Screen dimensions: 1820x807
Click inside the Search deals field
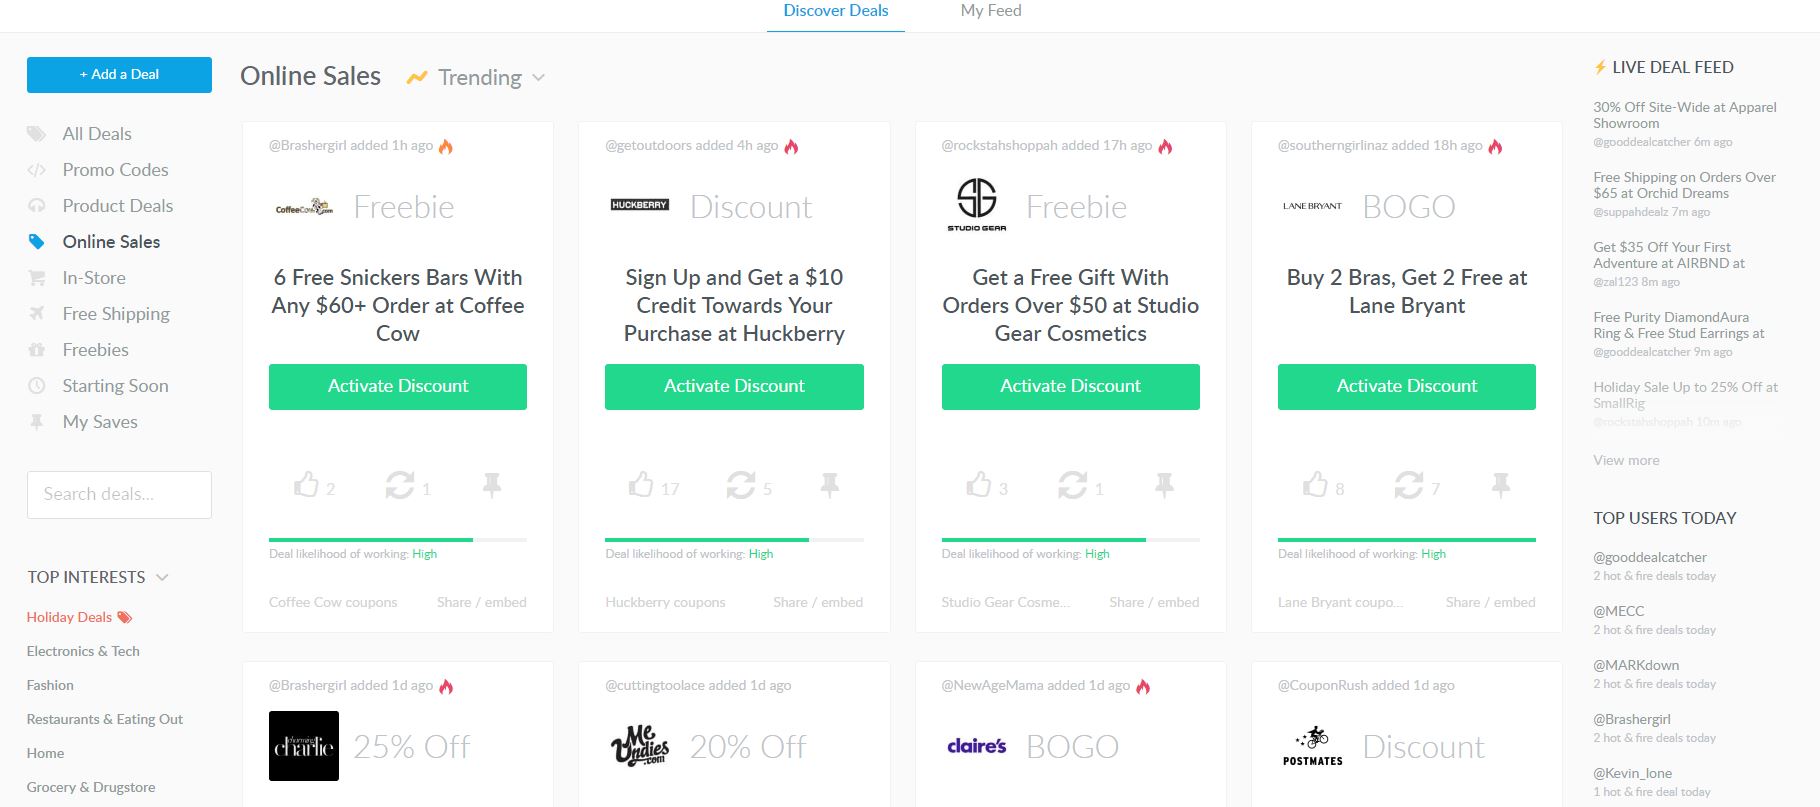point(119,494)
